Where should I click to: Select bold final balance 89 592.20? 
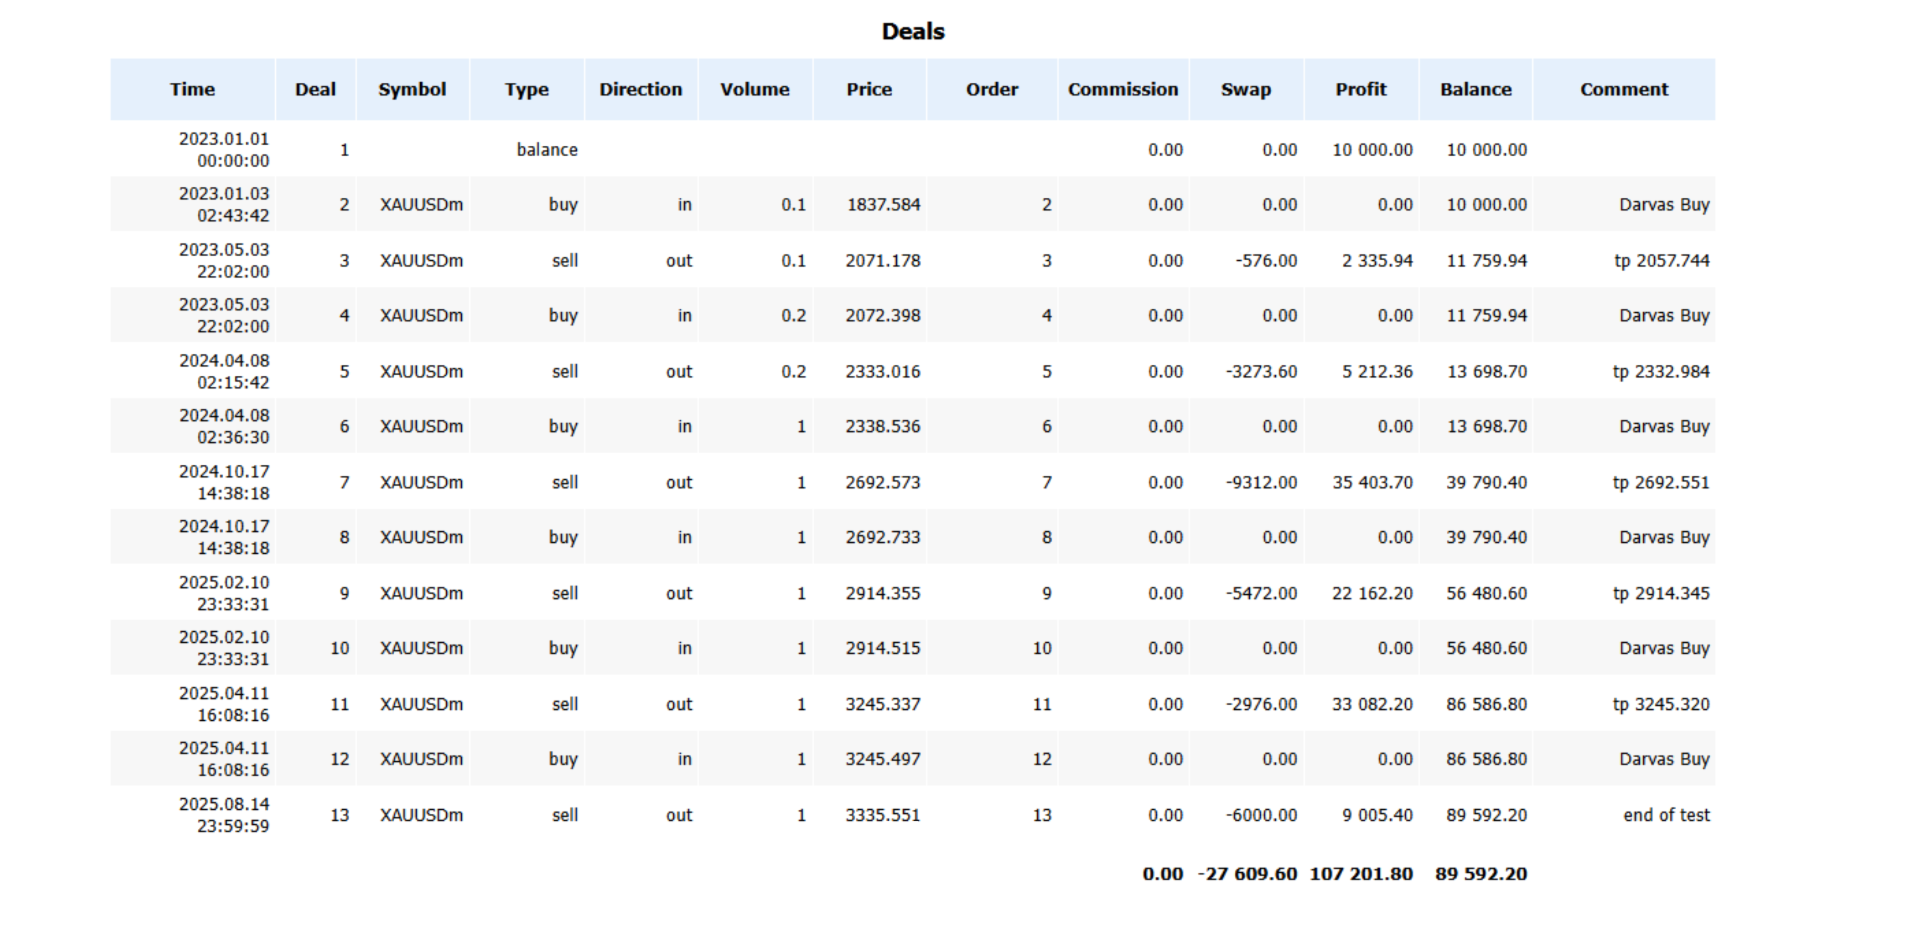pos(1481,874)
